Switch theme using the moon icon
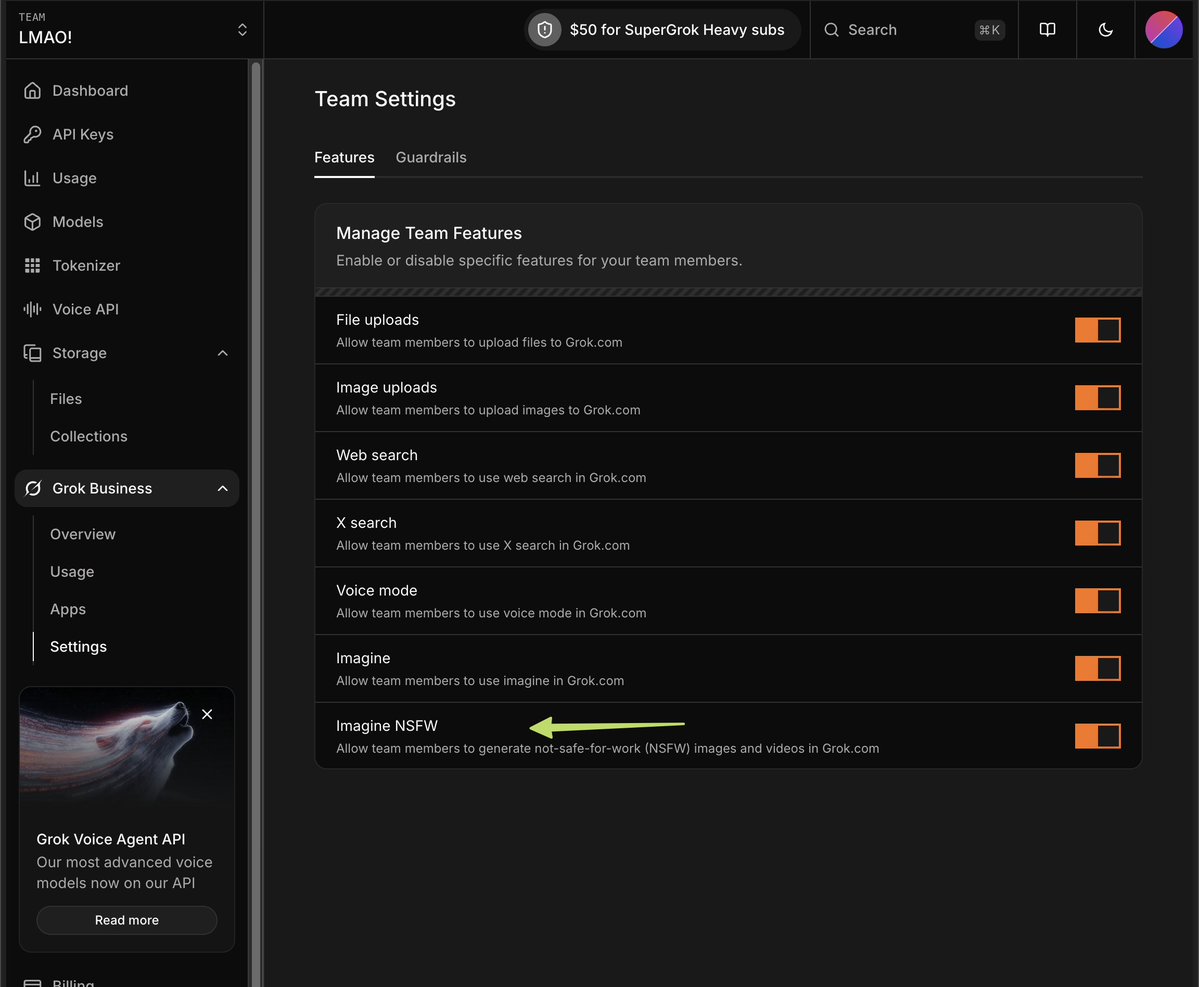 pyautogui.click(x=1104, y=29)
